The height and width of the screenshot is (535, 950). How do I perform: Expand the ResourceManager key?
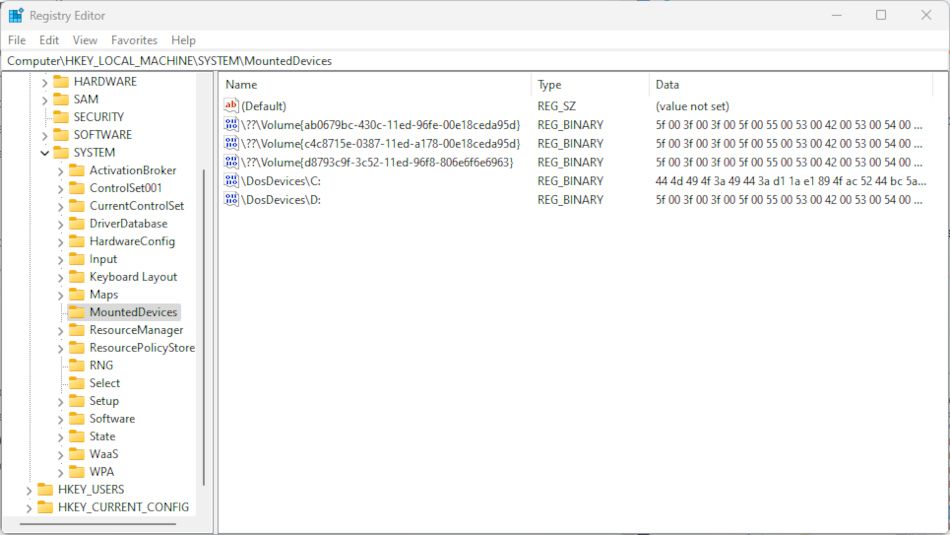click(60, 331)
